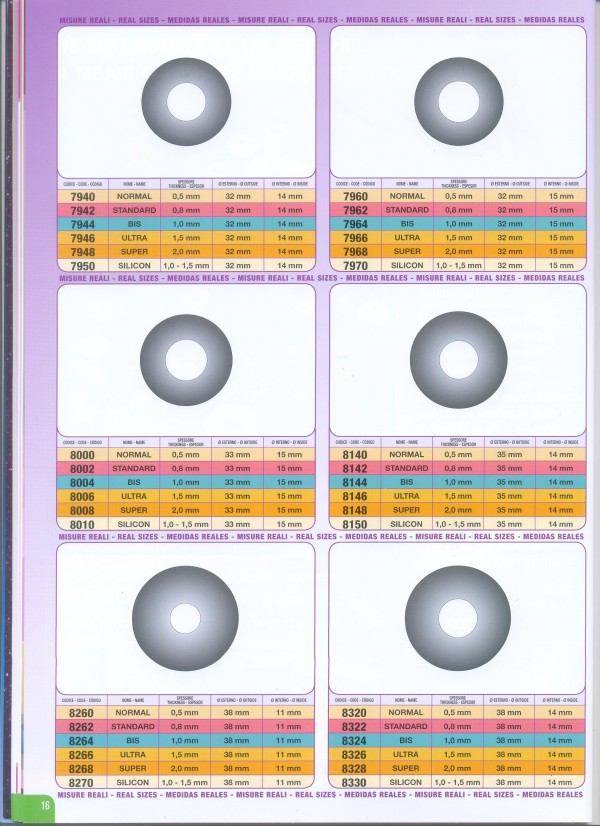
Task: Click product code 8268
Action: pyautogui.click(x=81, y=769)
